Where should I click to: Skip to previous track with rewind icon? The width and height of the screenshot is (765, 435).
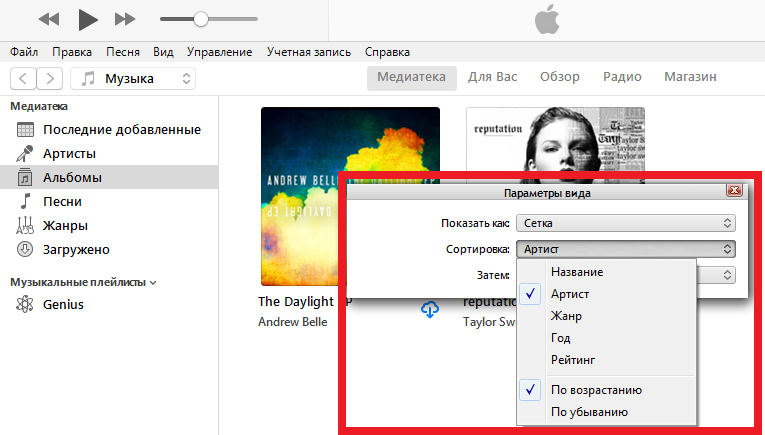point(49,18)
